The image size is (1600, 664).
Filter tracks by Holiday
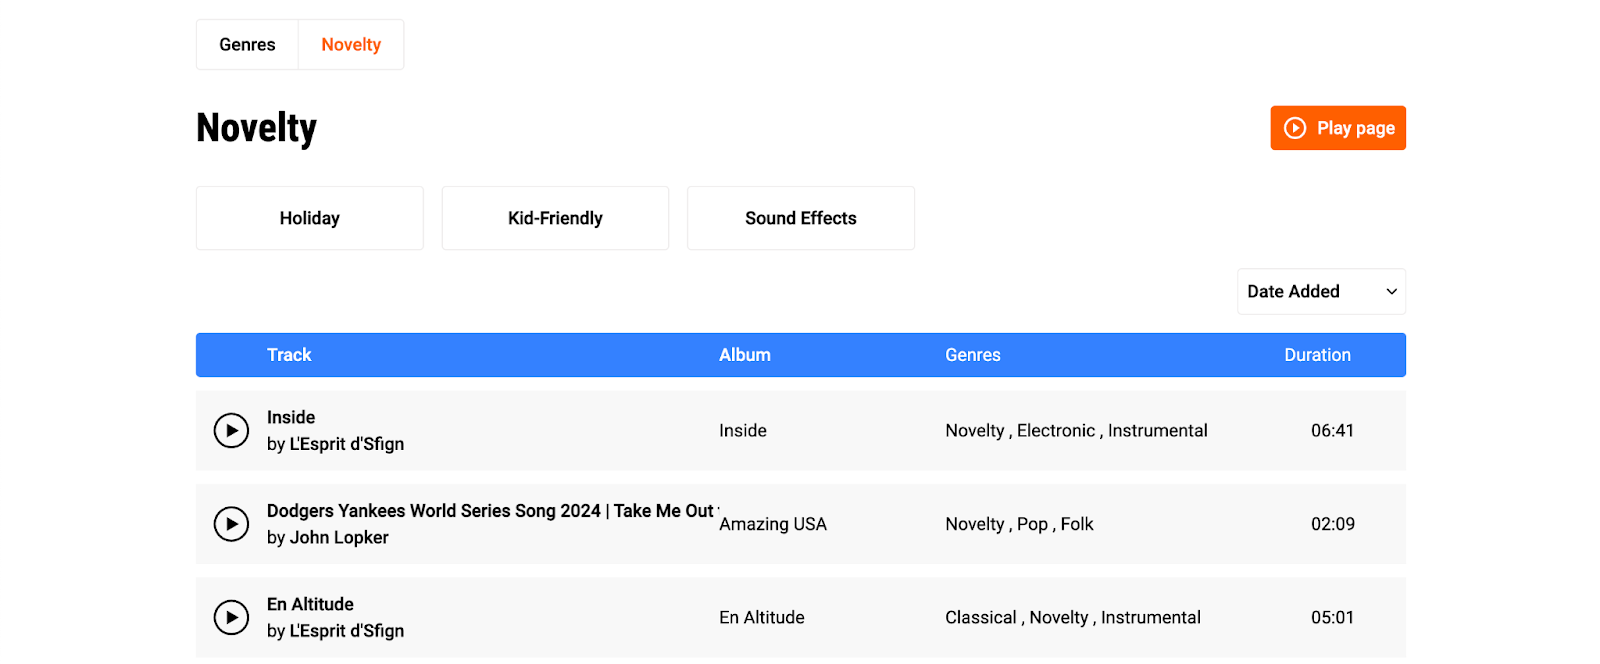309,217
